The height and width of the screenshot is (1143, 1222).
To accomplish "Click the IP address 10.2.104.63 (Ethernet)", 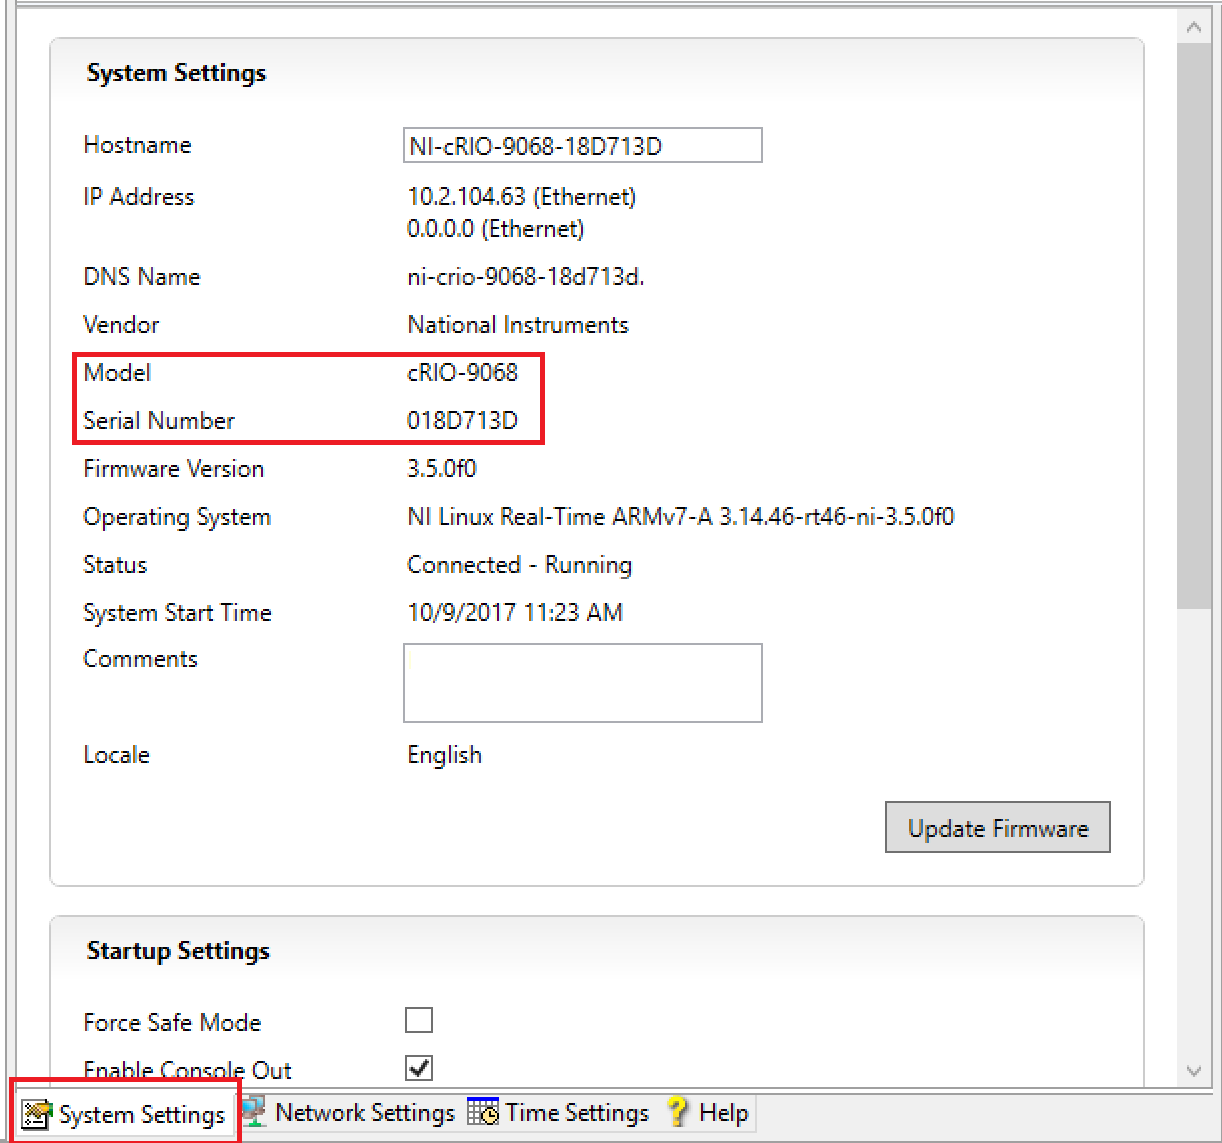I will (521, 197).
